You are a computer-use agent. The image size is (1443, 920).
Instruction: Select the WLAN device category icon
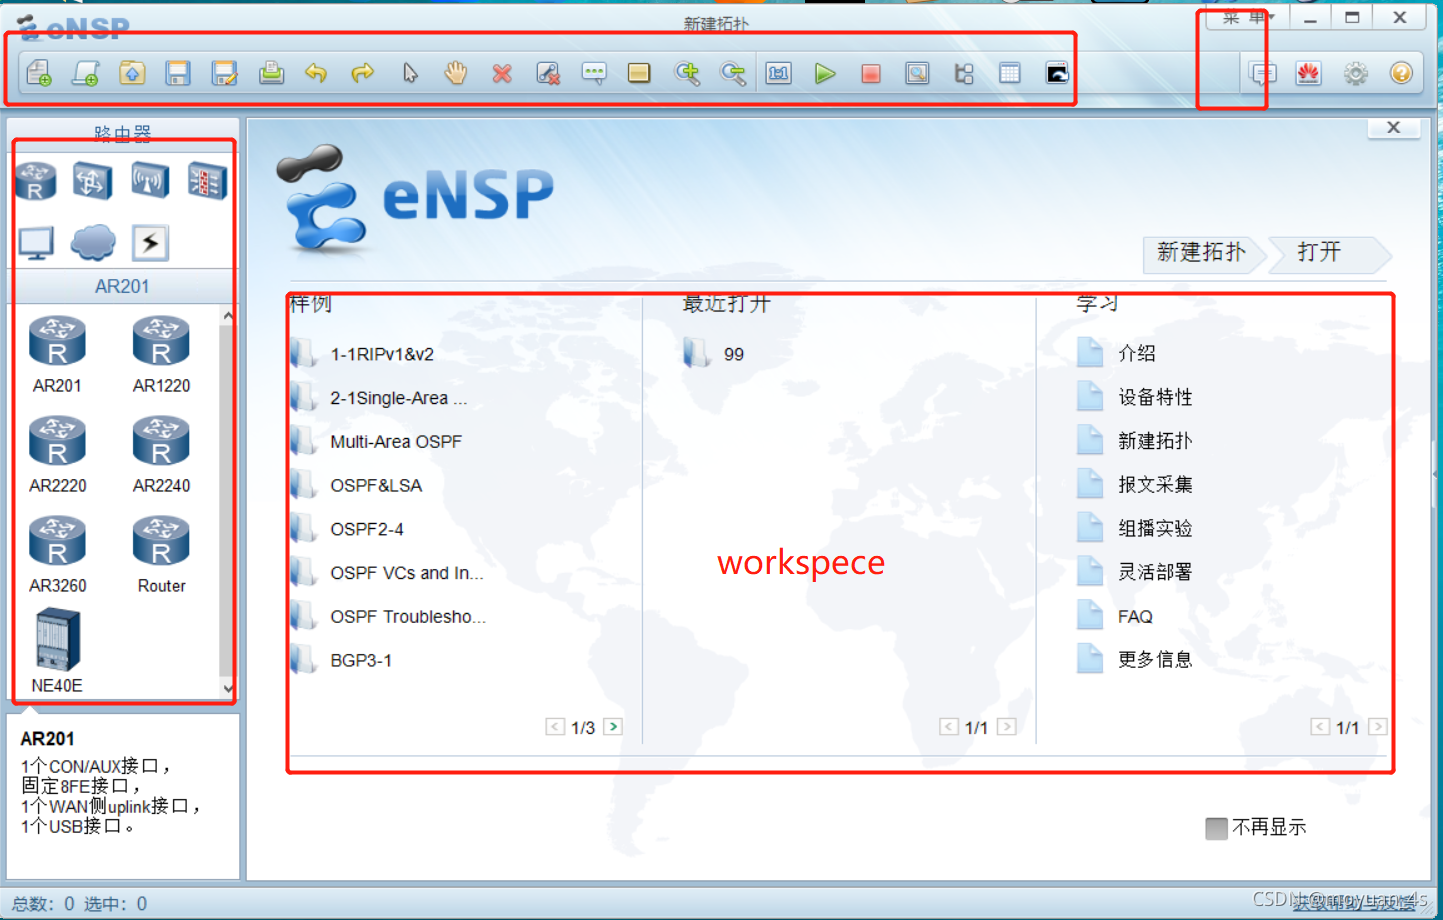150,182
